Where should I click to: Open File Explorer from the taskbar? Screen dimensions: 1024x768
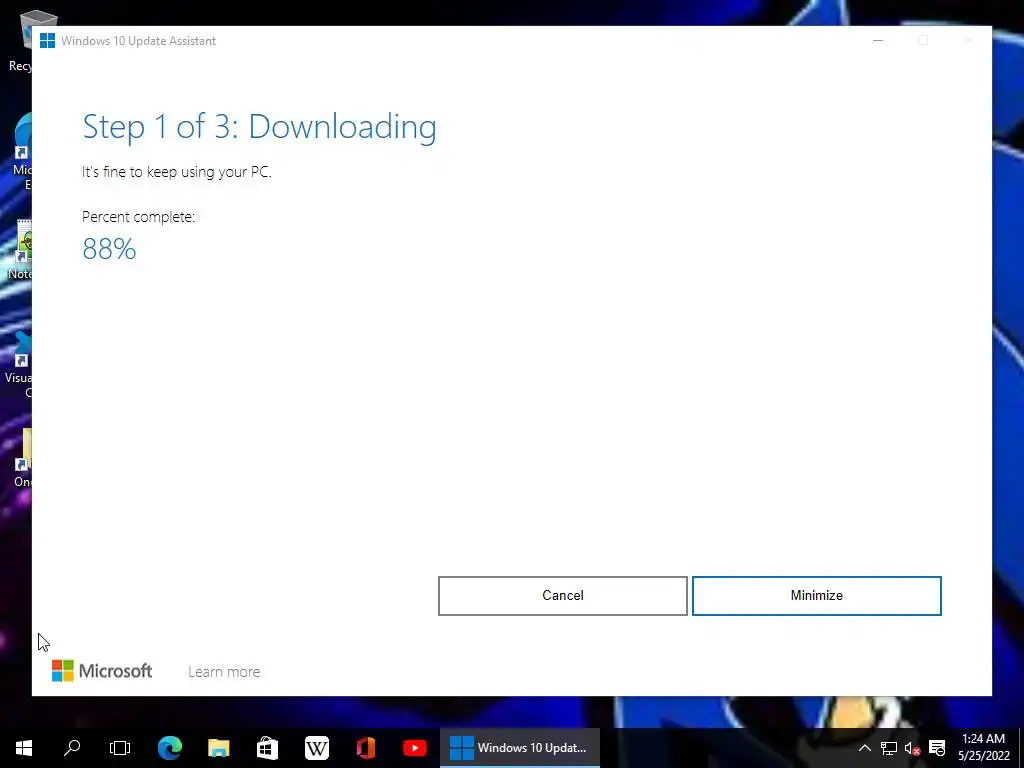click(x=219, y=748)
